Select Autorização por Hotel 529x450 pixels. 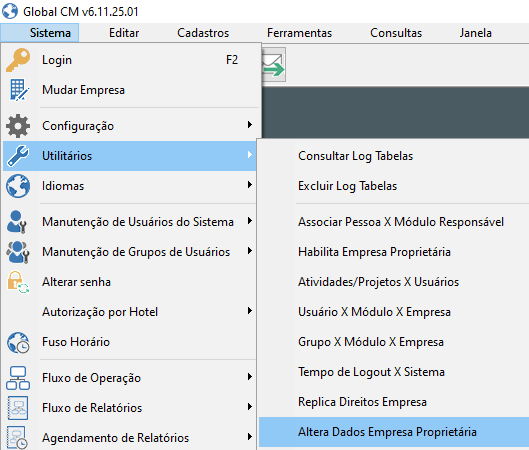[x=130, y=312]
